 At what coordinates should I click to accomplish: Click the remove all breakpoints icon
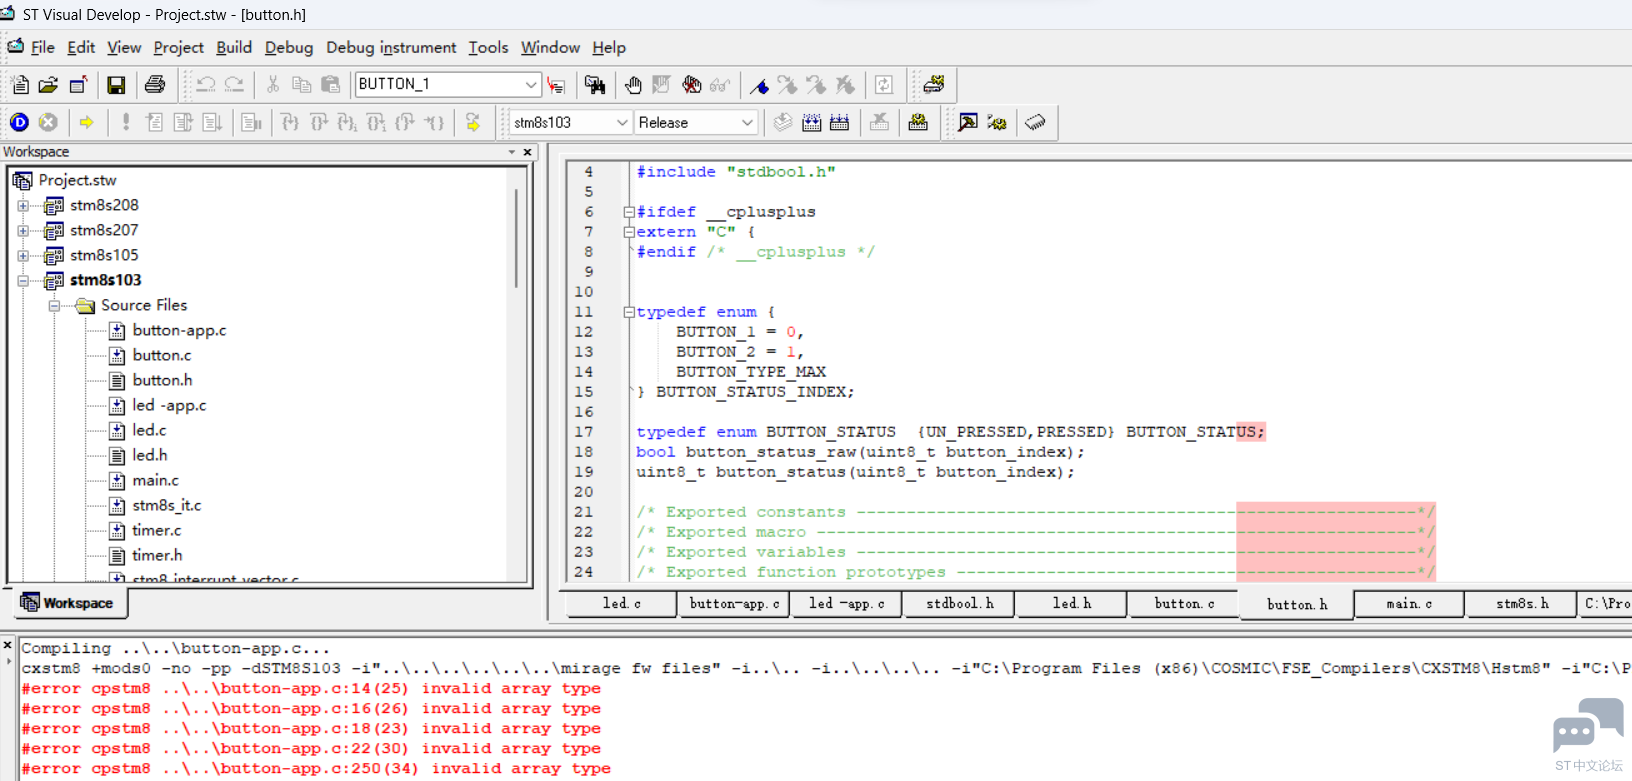point(691,85)
